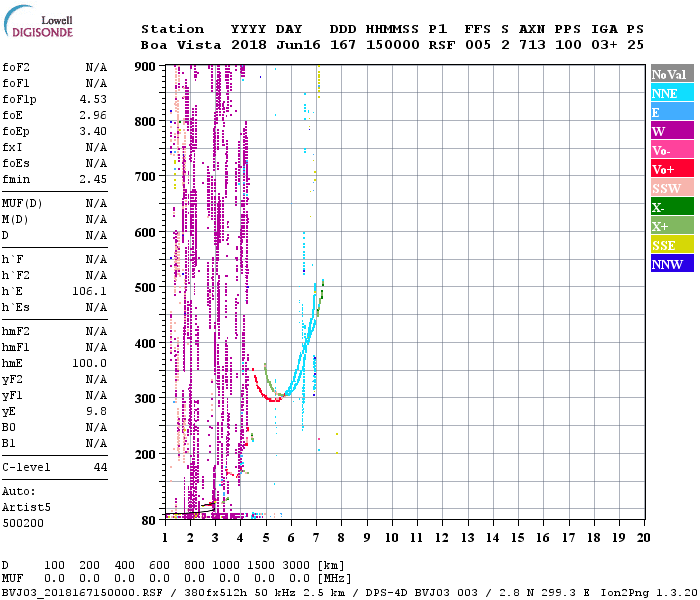
Task: Select the W purple legend swatch
Action: [x=672, y=131]
